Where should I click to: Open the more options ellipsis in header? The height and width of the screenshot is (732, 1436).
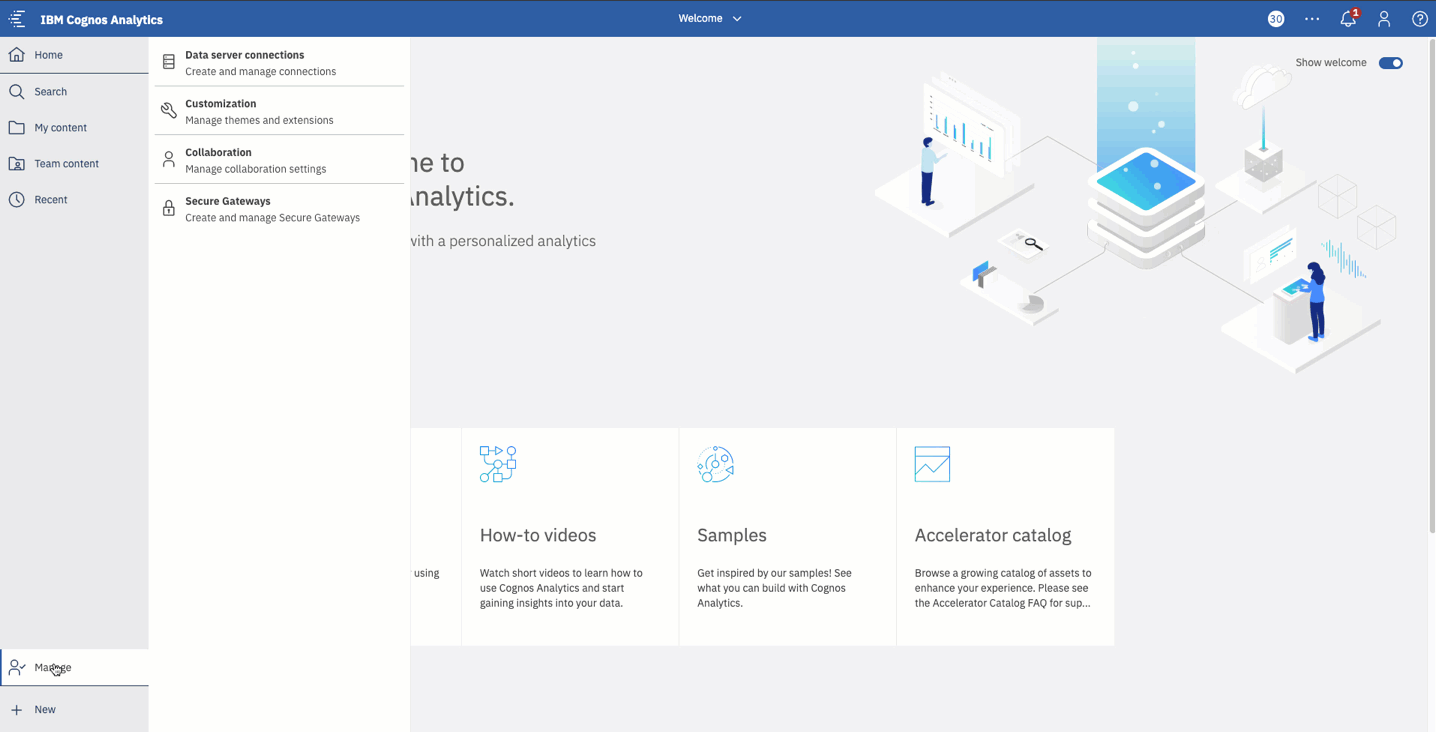pos(1312,19)
